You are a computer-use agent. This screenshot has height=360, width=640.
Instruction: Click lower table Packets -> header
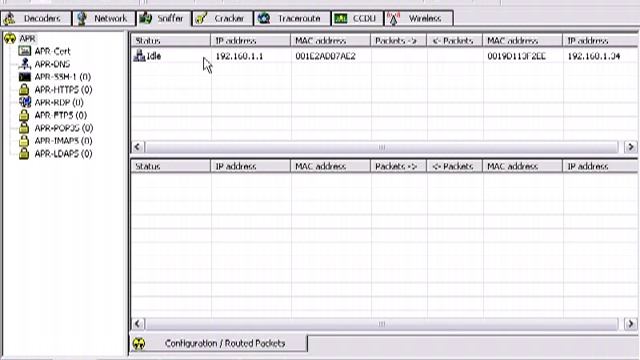click(398, 166)
